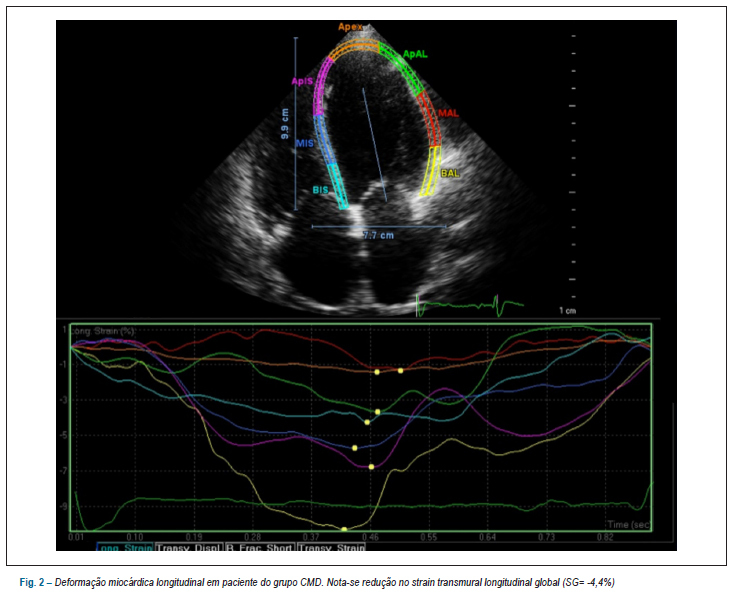Click the 7.7 cm width measurement
The width and height of the screenshot is (735, 593).
(x=379, y=235)
